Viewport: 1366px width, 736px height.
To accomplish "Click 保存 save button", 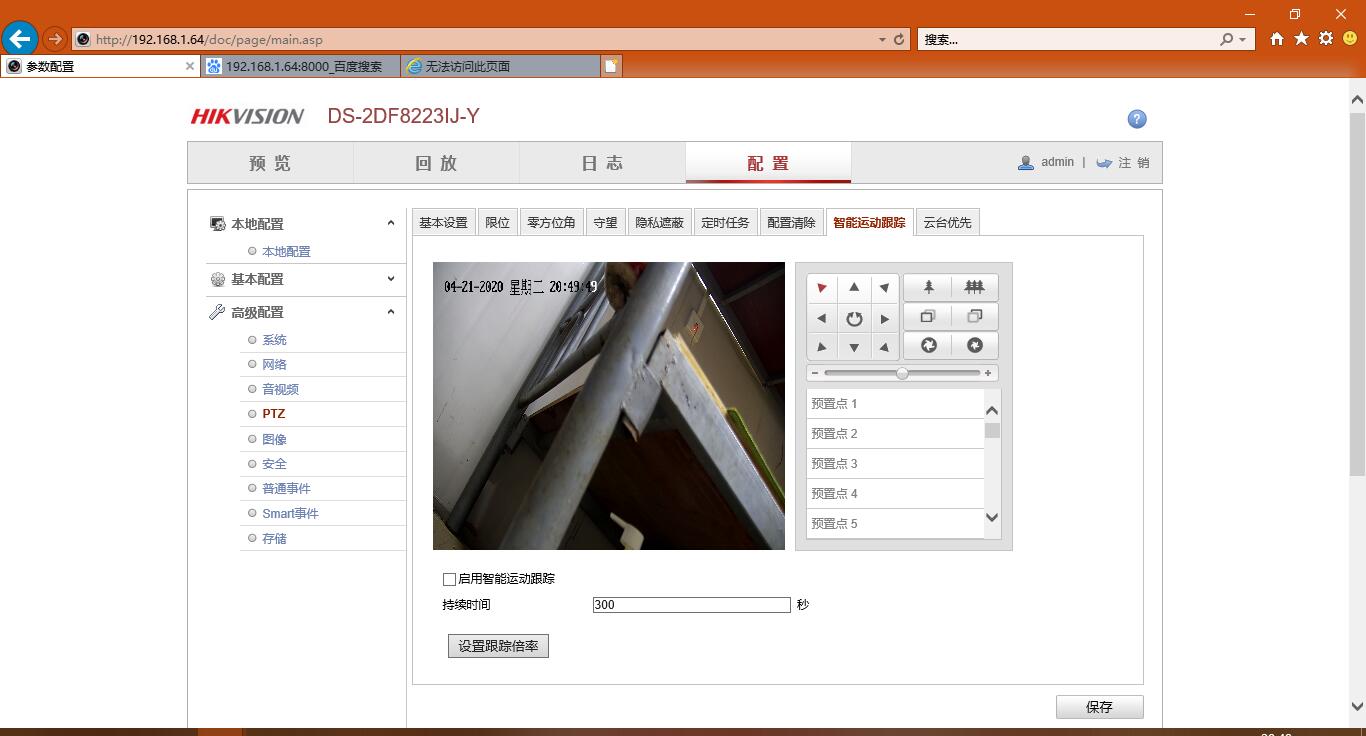I will coord(1099,707).
